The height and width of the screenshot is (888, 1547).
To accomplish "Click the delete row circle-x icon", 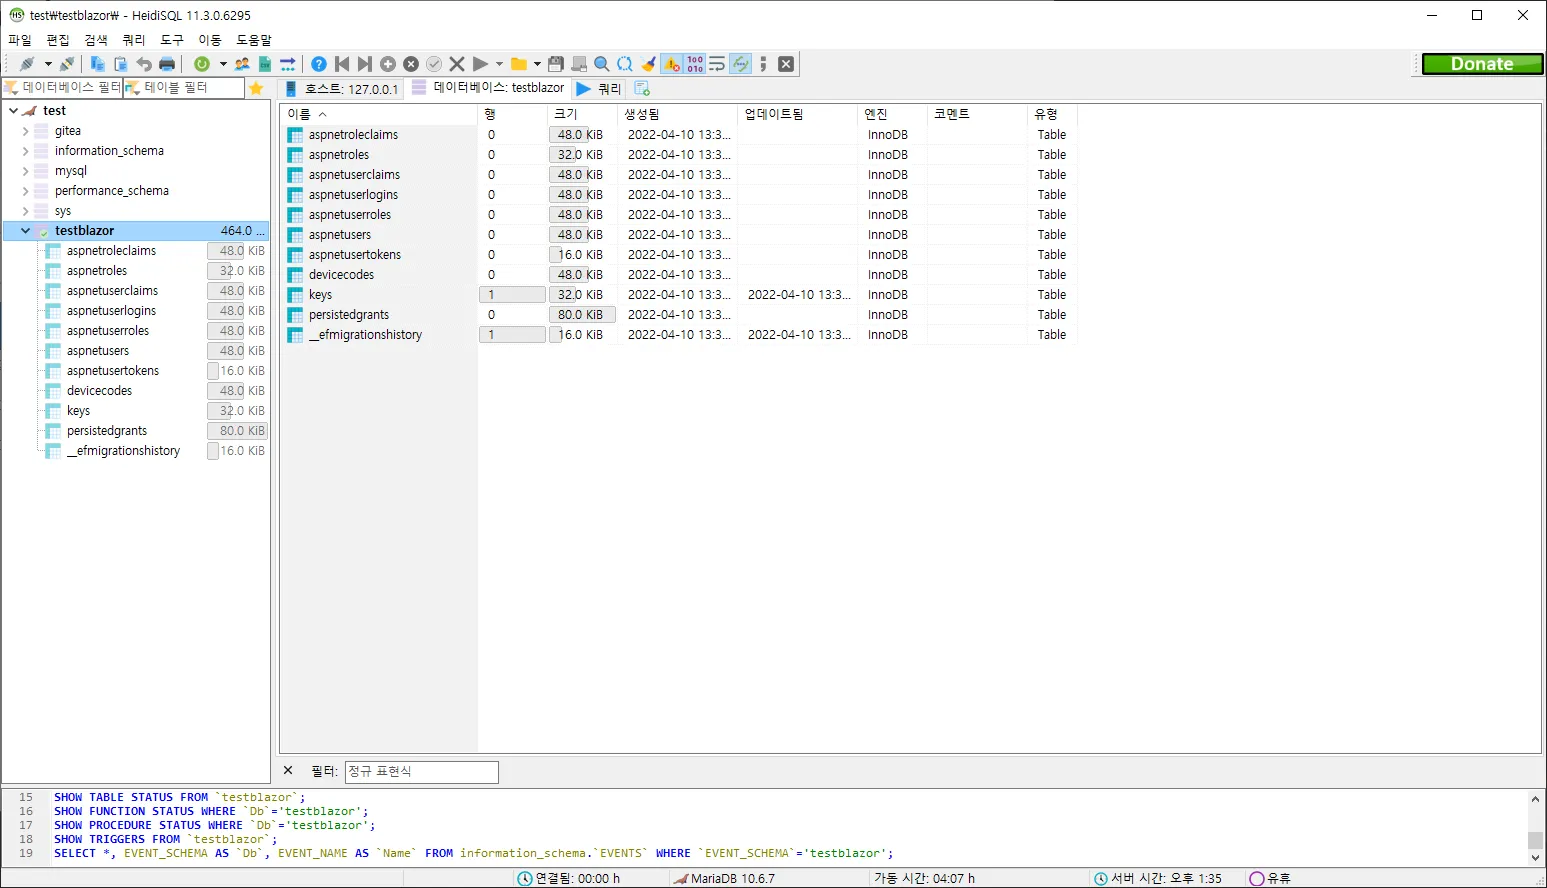I will (x=411, y=64).
